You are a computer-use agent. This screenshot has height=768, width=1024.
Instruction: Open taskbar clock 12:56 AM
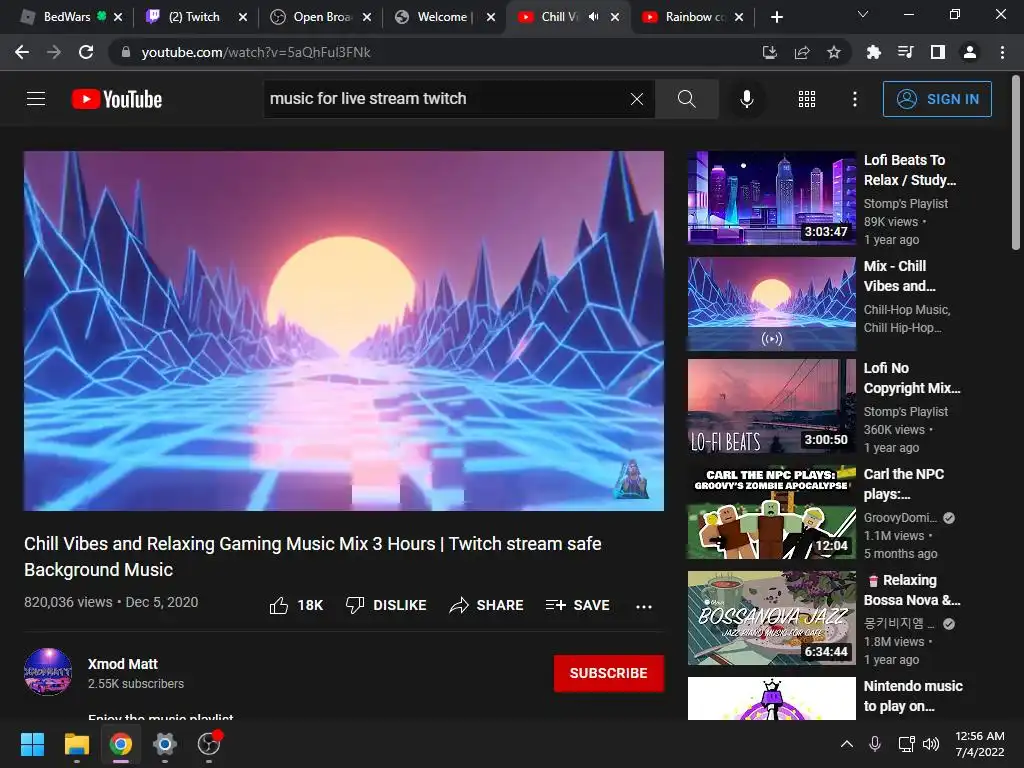point(980,744)
